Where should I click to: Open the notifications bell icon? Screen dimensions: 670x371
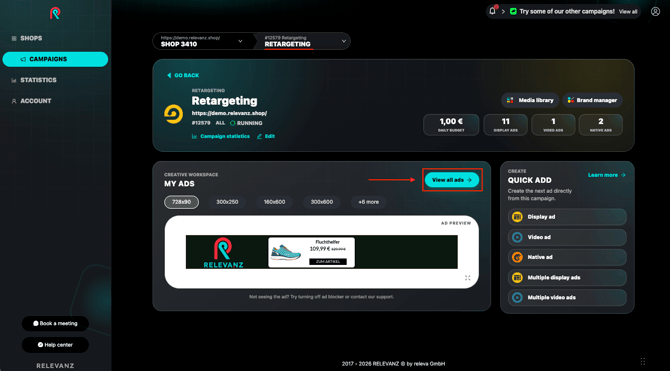(x=493, y=11)
